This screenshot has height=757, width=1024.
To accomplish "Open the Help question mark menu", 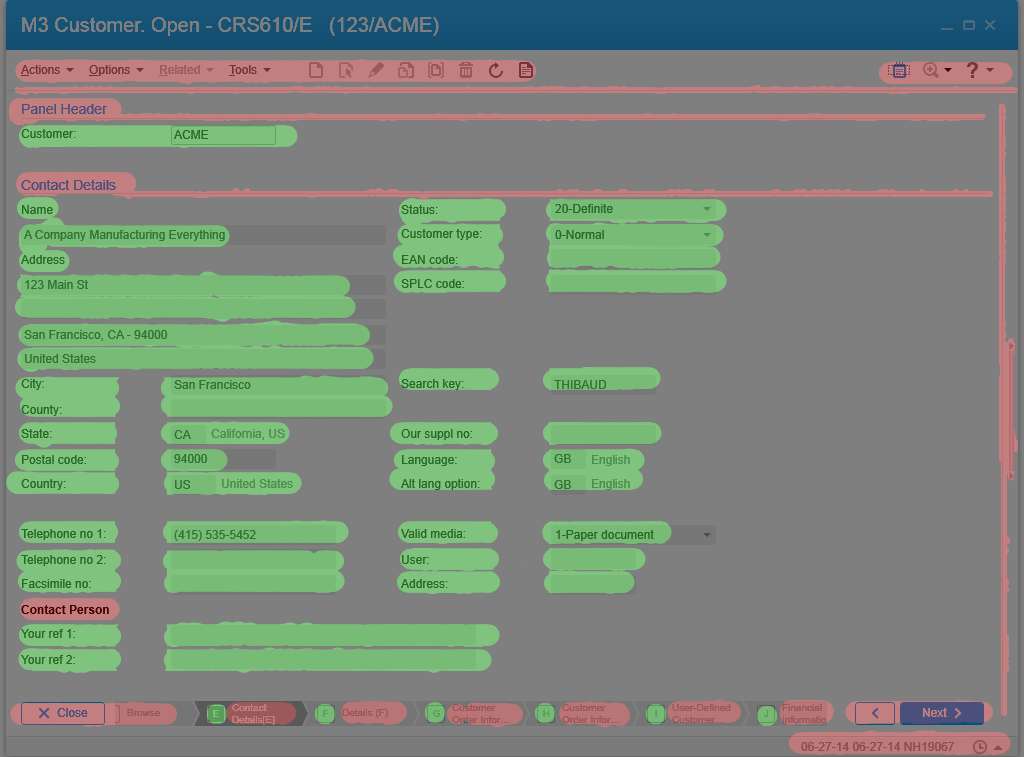I will pos(972,70).
